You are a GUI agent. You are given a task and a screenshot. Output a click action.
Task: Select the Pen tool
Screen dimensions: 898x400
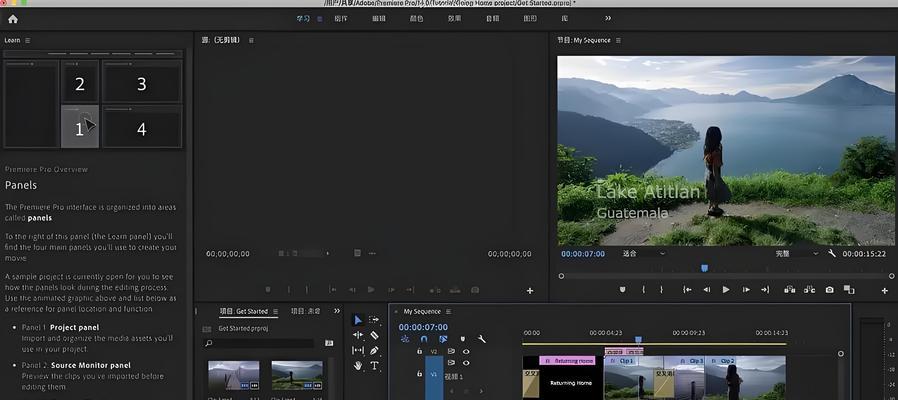click(374, 350)
